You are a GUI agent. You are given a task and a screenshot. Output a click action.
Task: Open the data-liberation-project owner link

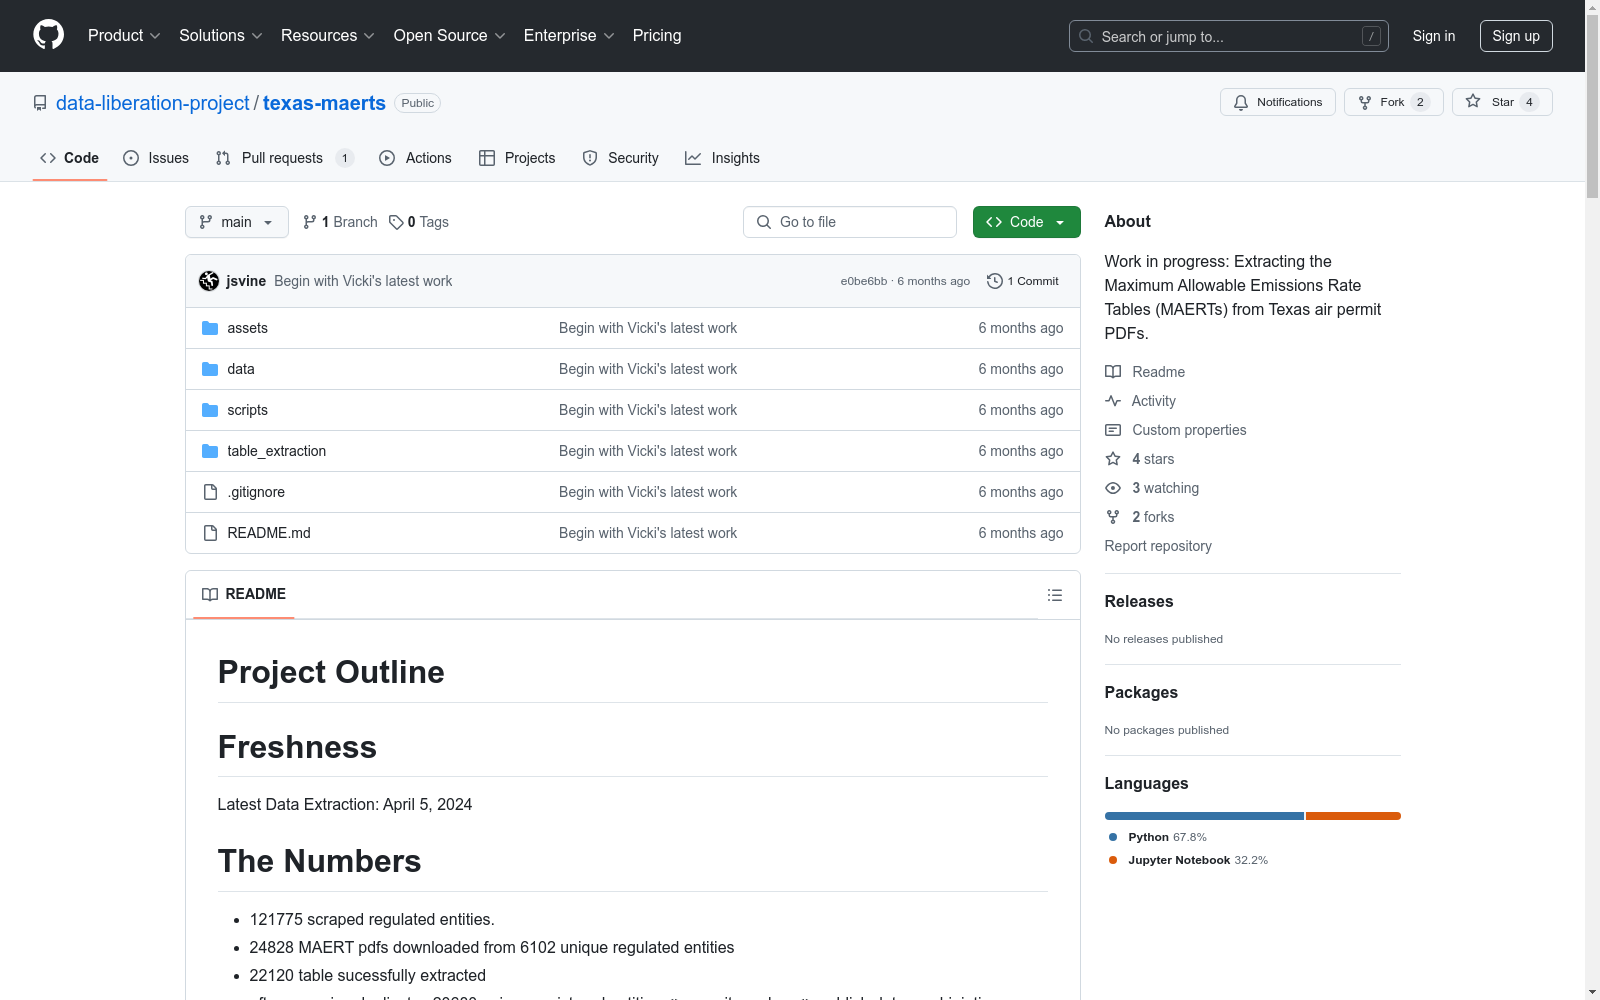click(153, 103)
